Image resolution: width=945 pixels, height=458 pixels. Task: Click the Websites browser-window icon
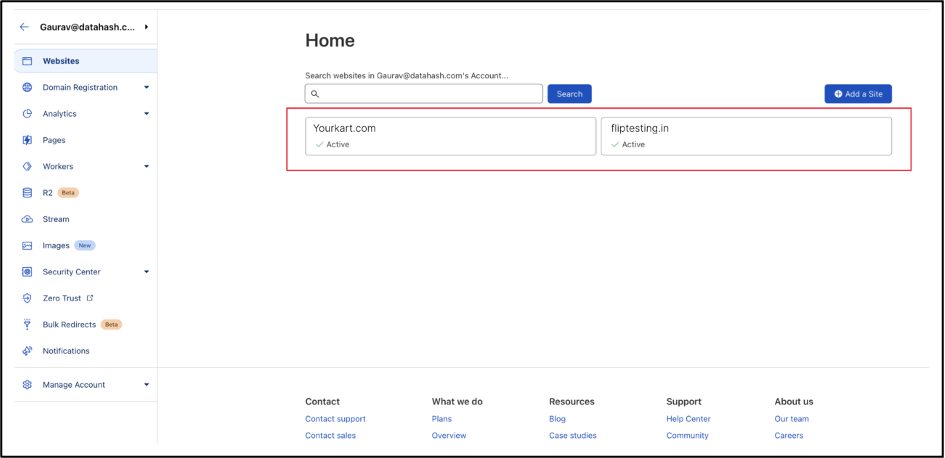(x=27, y=61)
